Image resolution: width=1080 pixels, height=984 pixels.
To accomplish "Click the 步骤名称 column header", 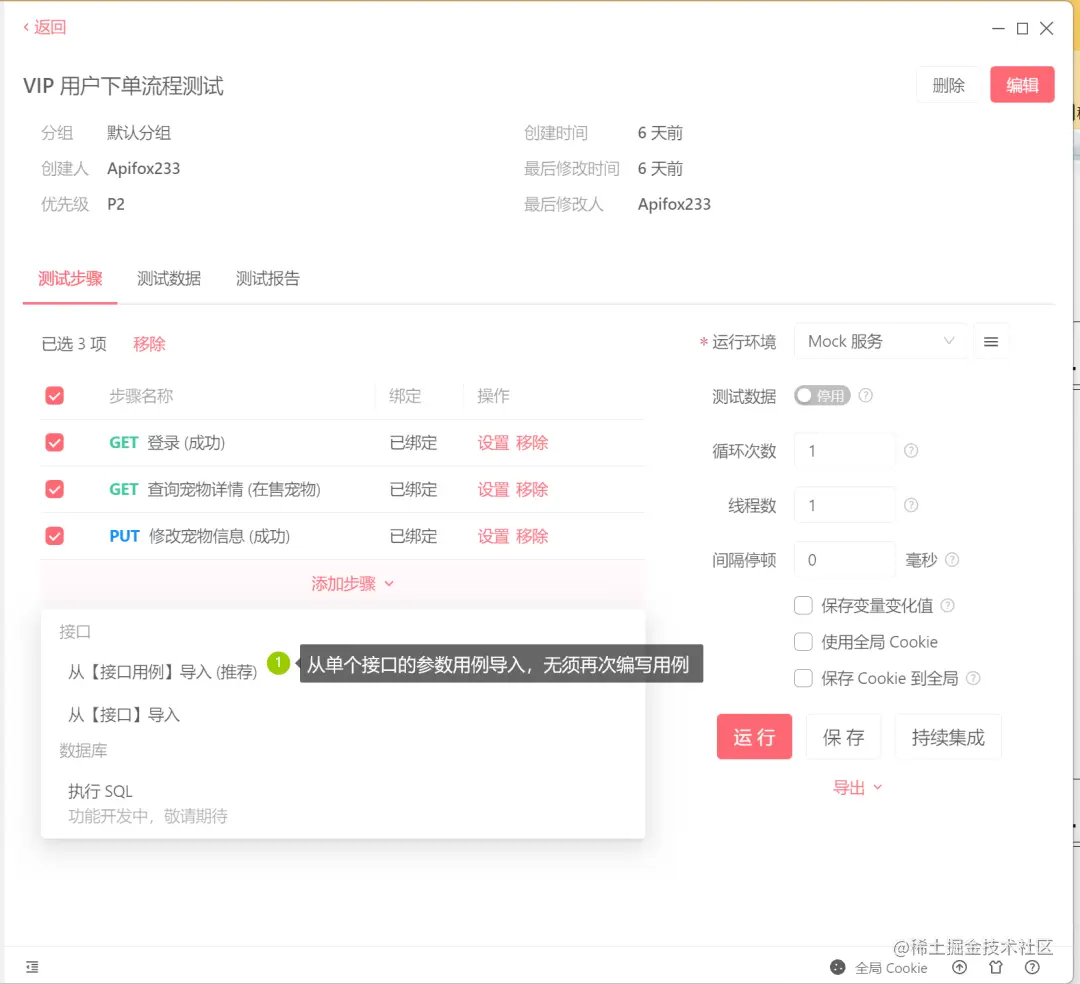I will pos(141,396).
